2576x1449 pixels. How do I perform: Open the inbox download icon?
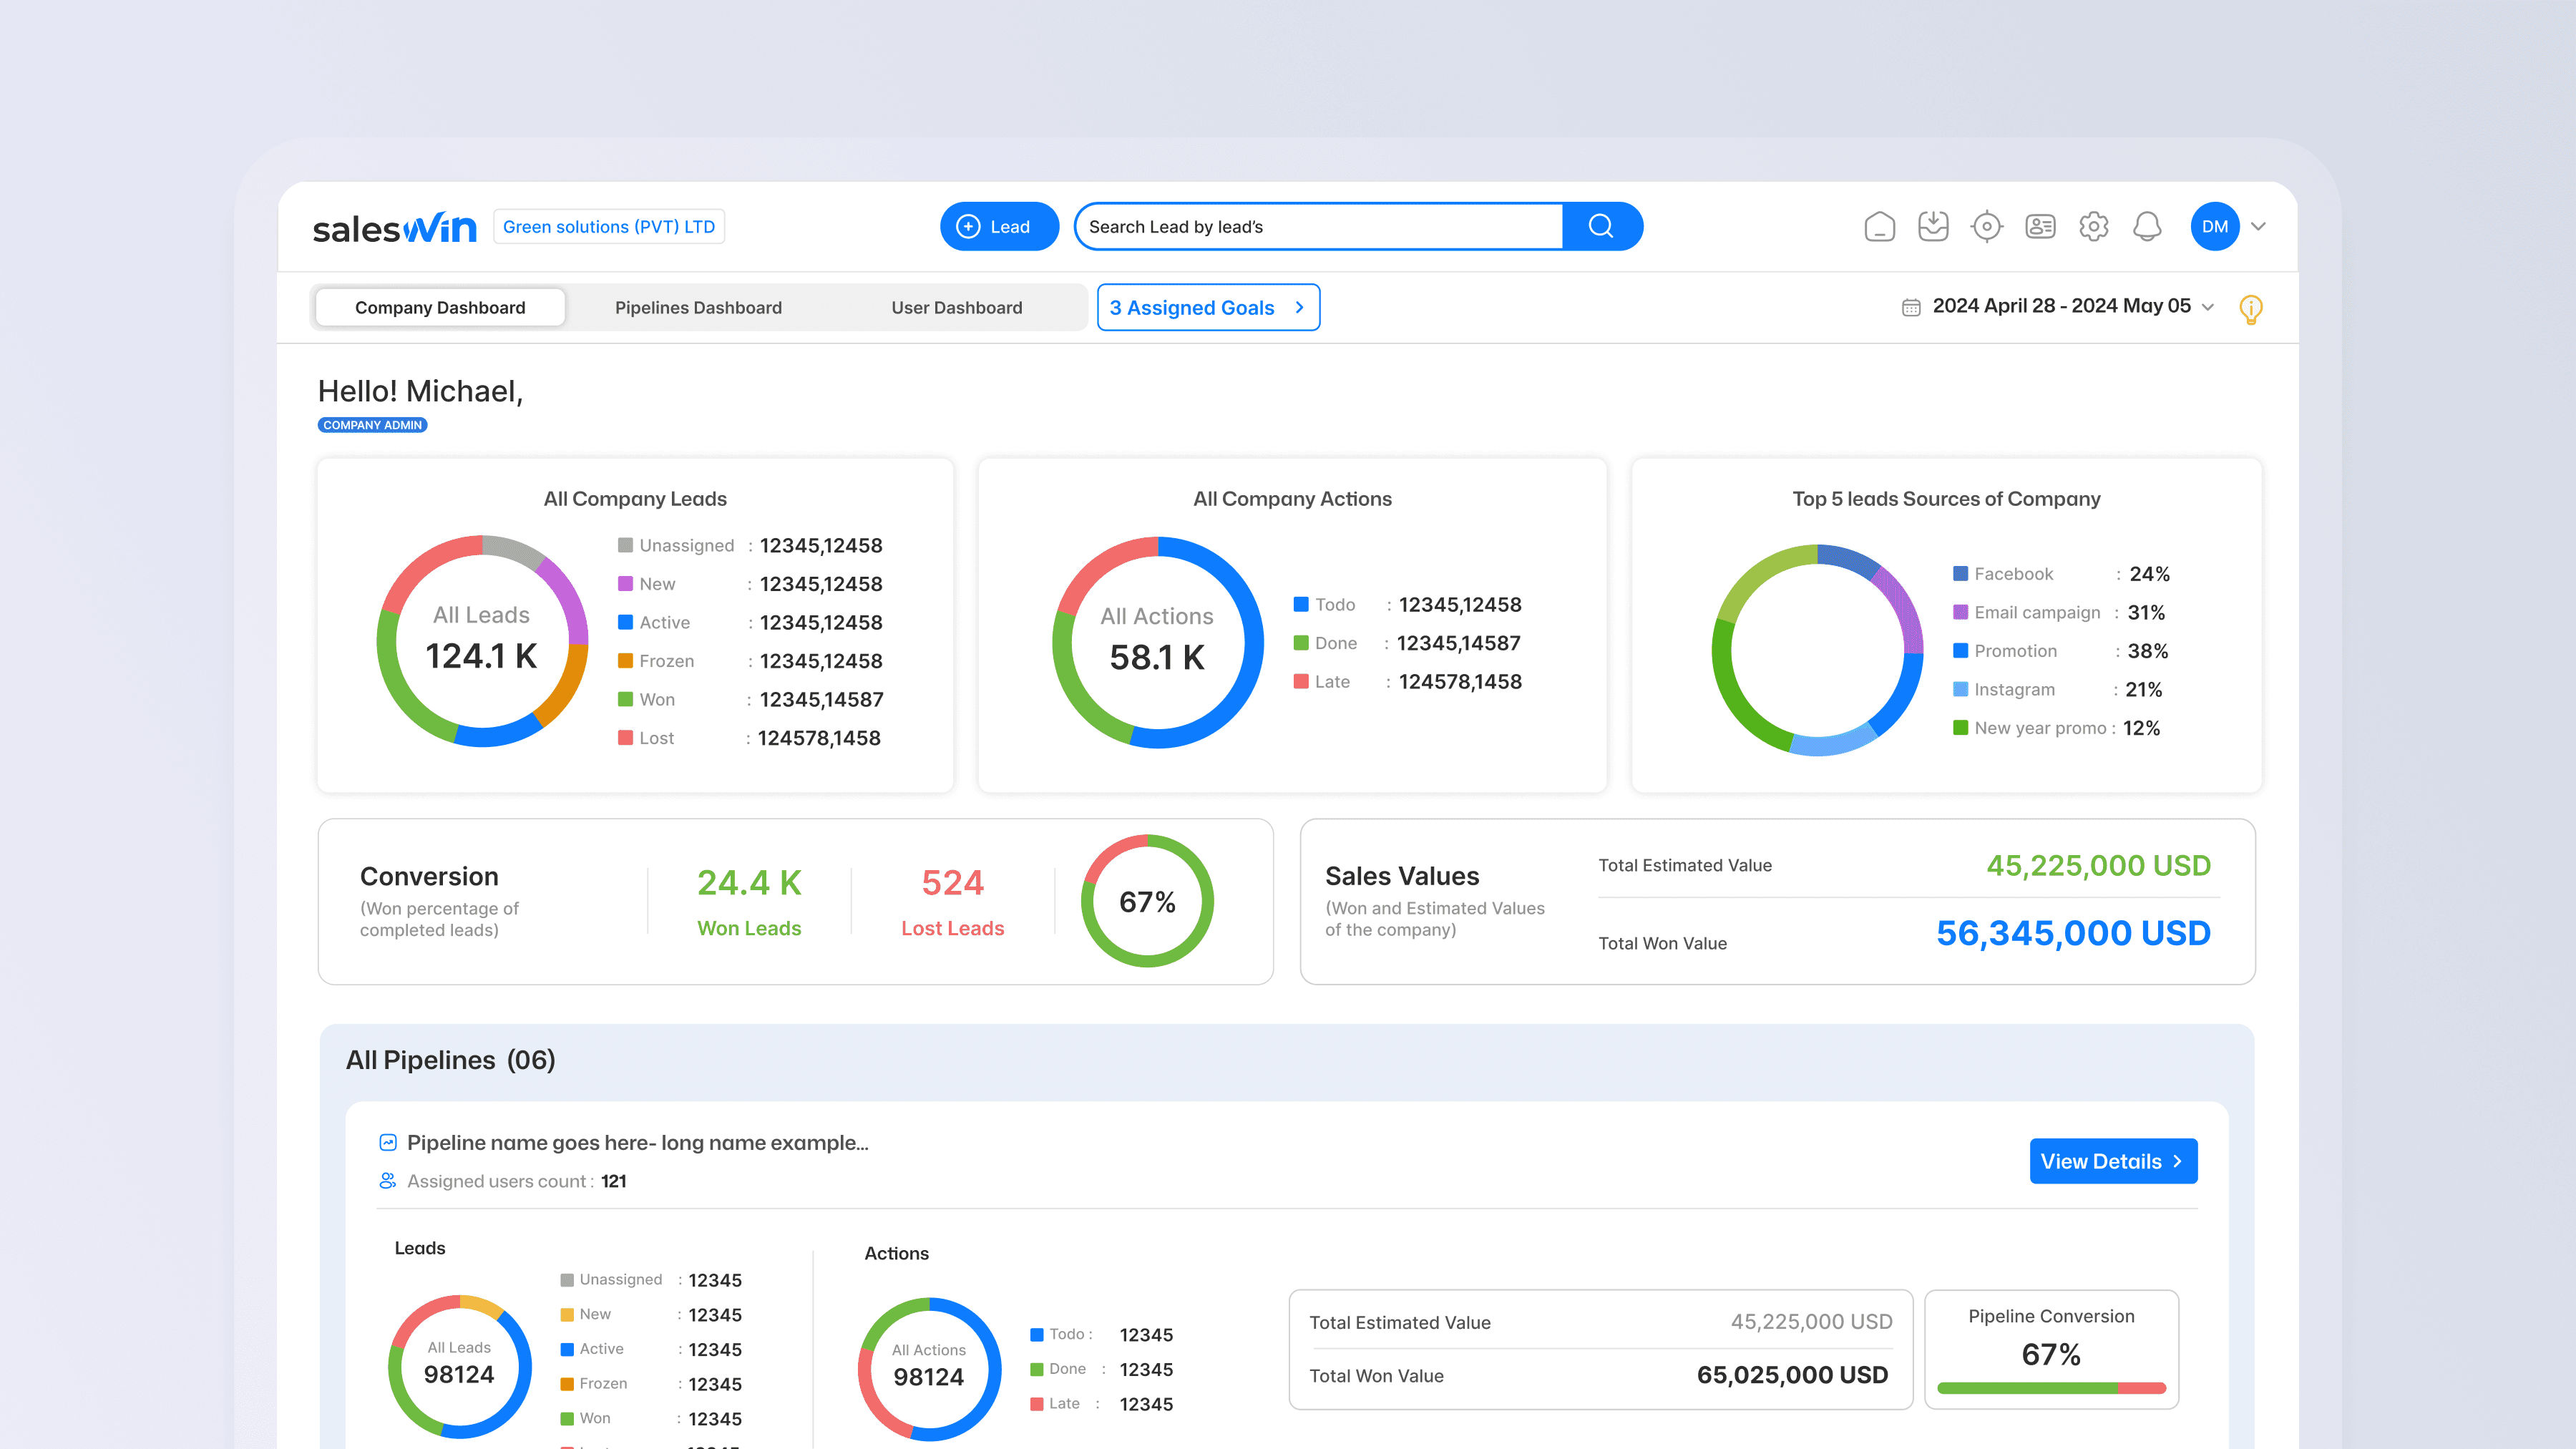(x=1933, y=227)
